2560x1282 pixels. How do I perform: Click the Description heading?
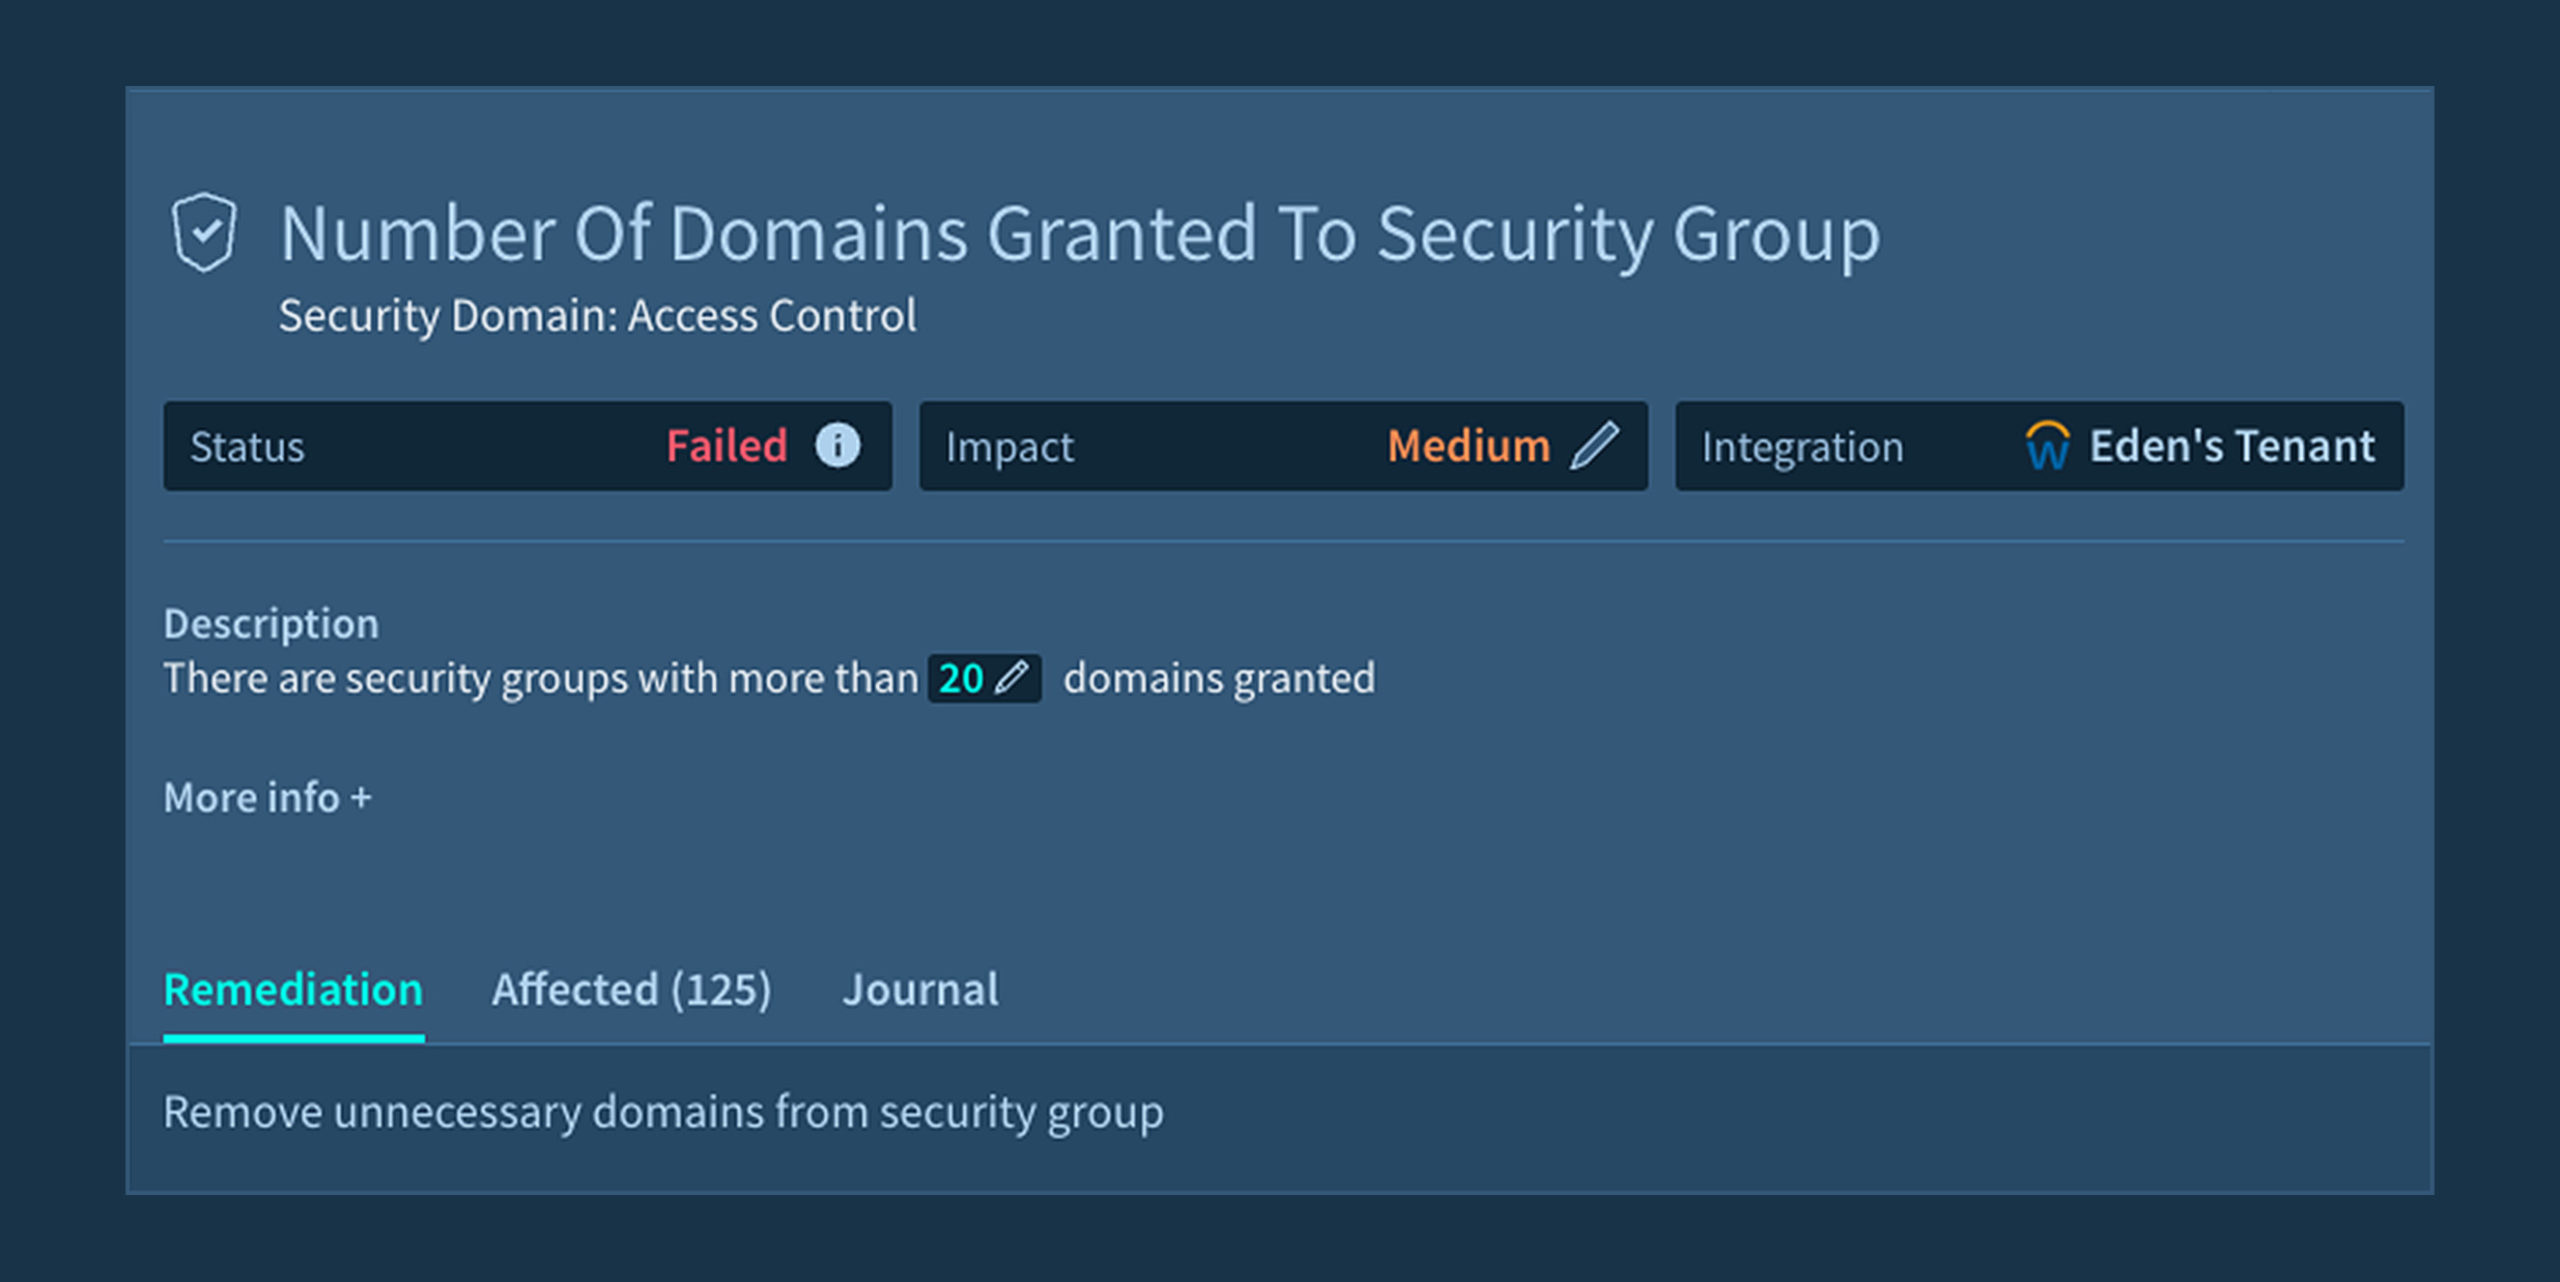pyautogui.click(x=271, y=624)
